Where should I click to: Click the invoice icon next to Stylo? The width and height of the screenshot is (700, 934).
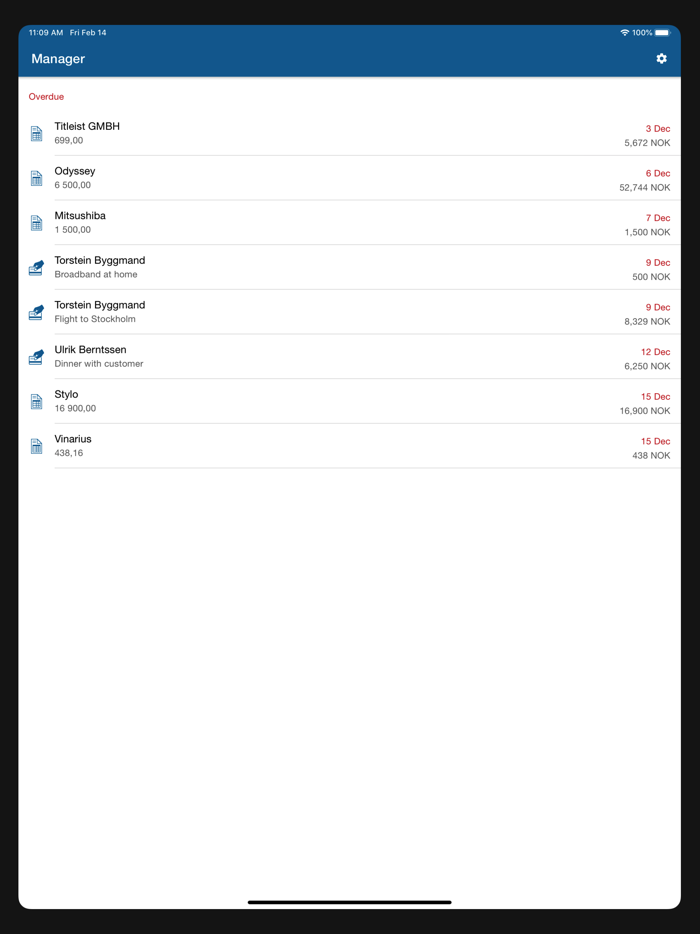click(36, 401)
